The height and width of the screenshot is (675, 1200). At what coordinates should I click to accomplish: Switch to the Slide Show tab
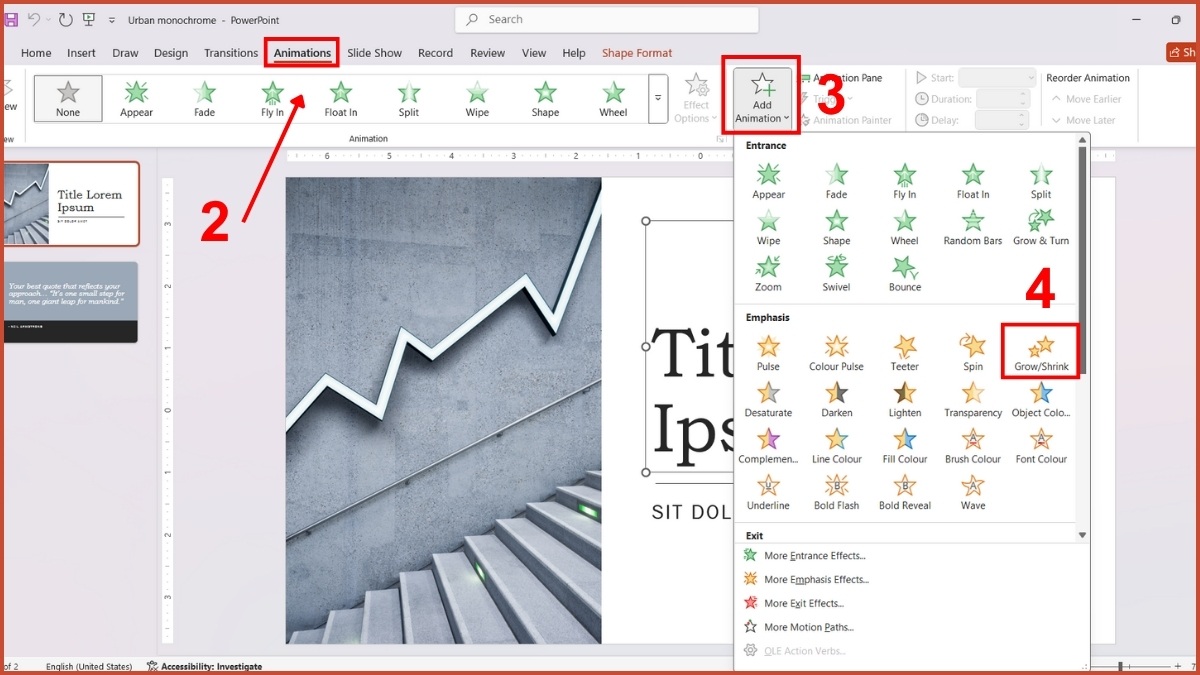[374, 53]
